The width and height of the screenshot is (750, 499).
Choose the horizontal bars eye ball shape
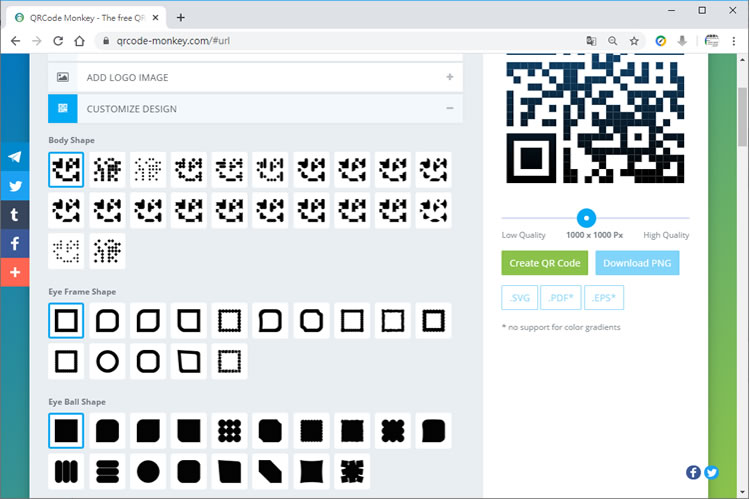(x=107, y=471)
